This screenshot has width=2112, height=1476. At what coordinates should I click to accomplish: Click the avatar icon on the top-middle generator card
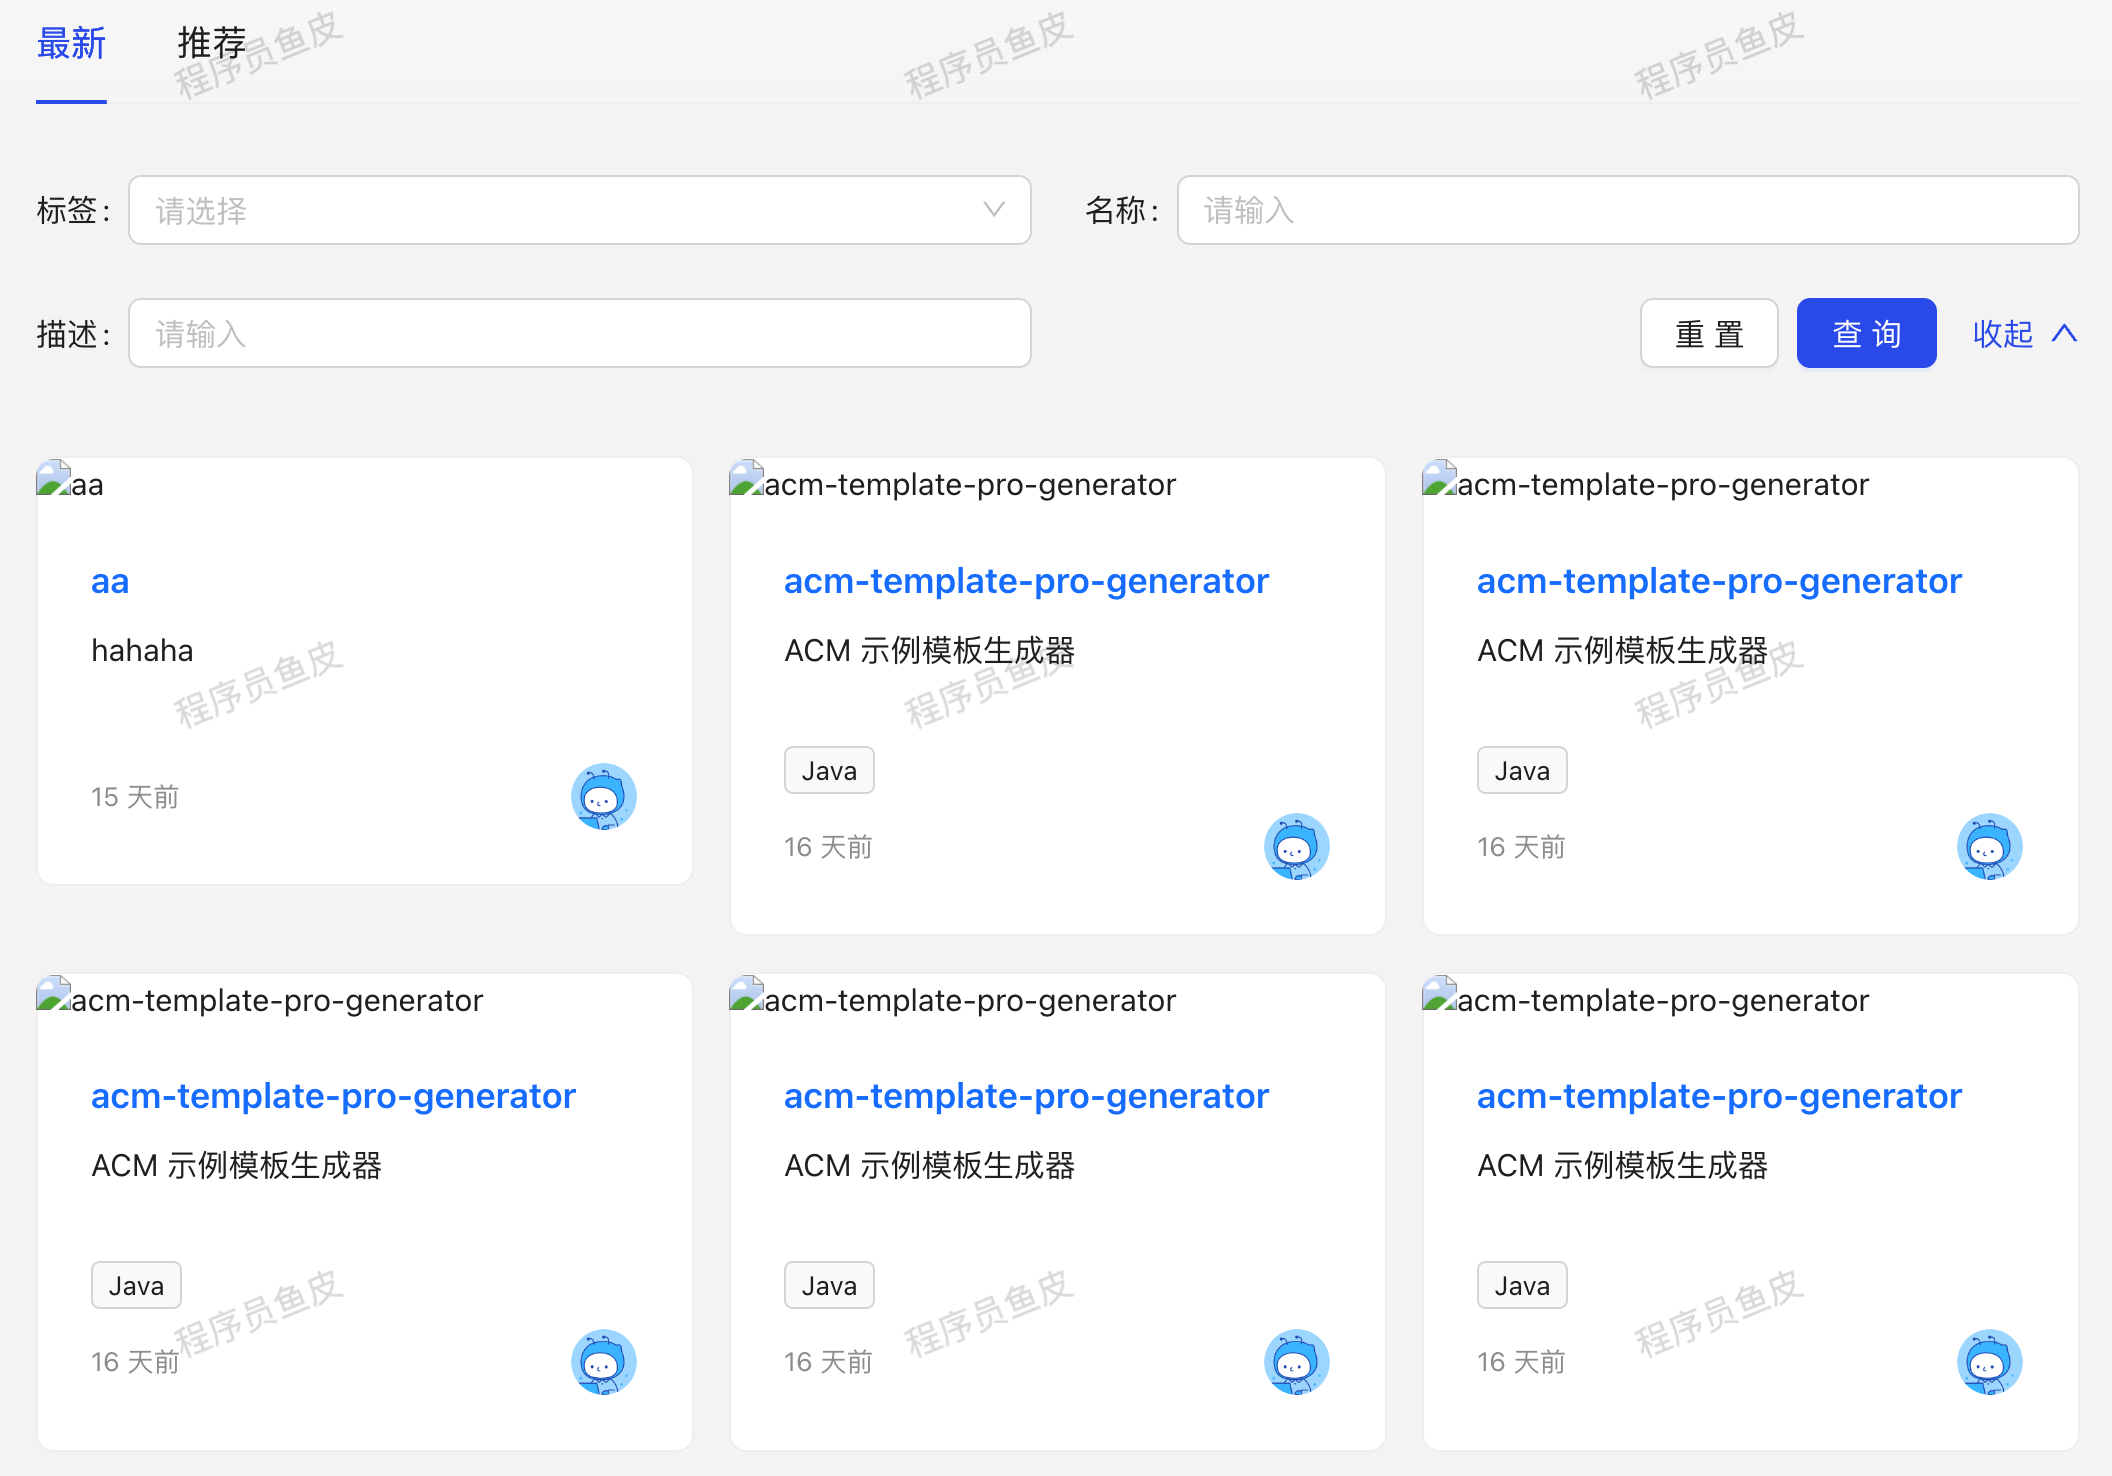[1296, 846]
